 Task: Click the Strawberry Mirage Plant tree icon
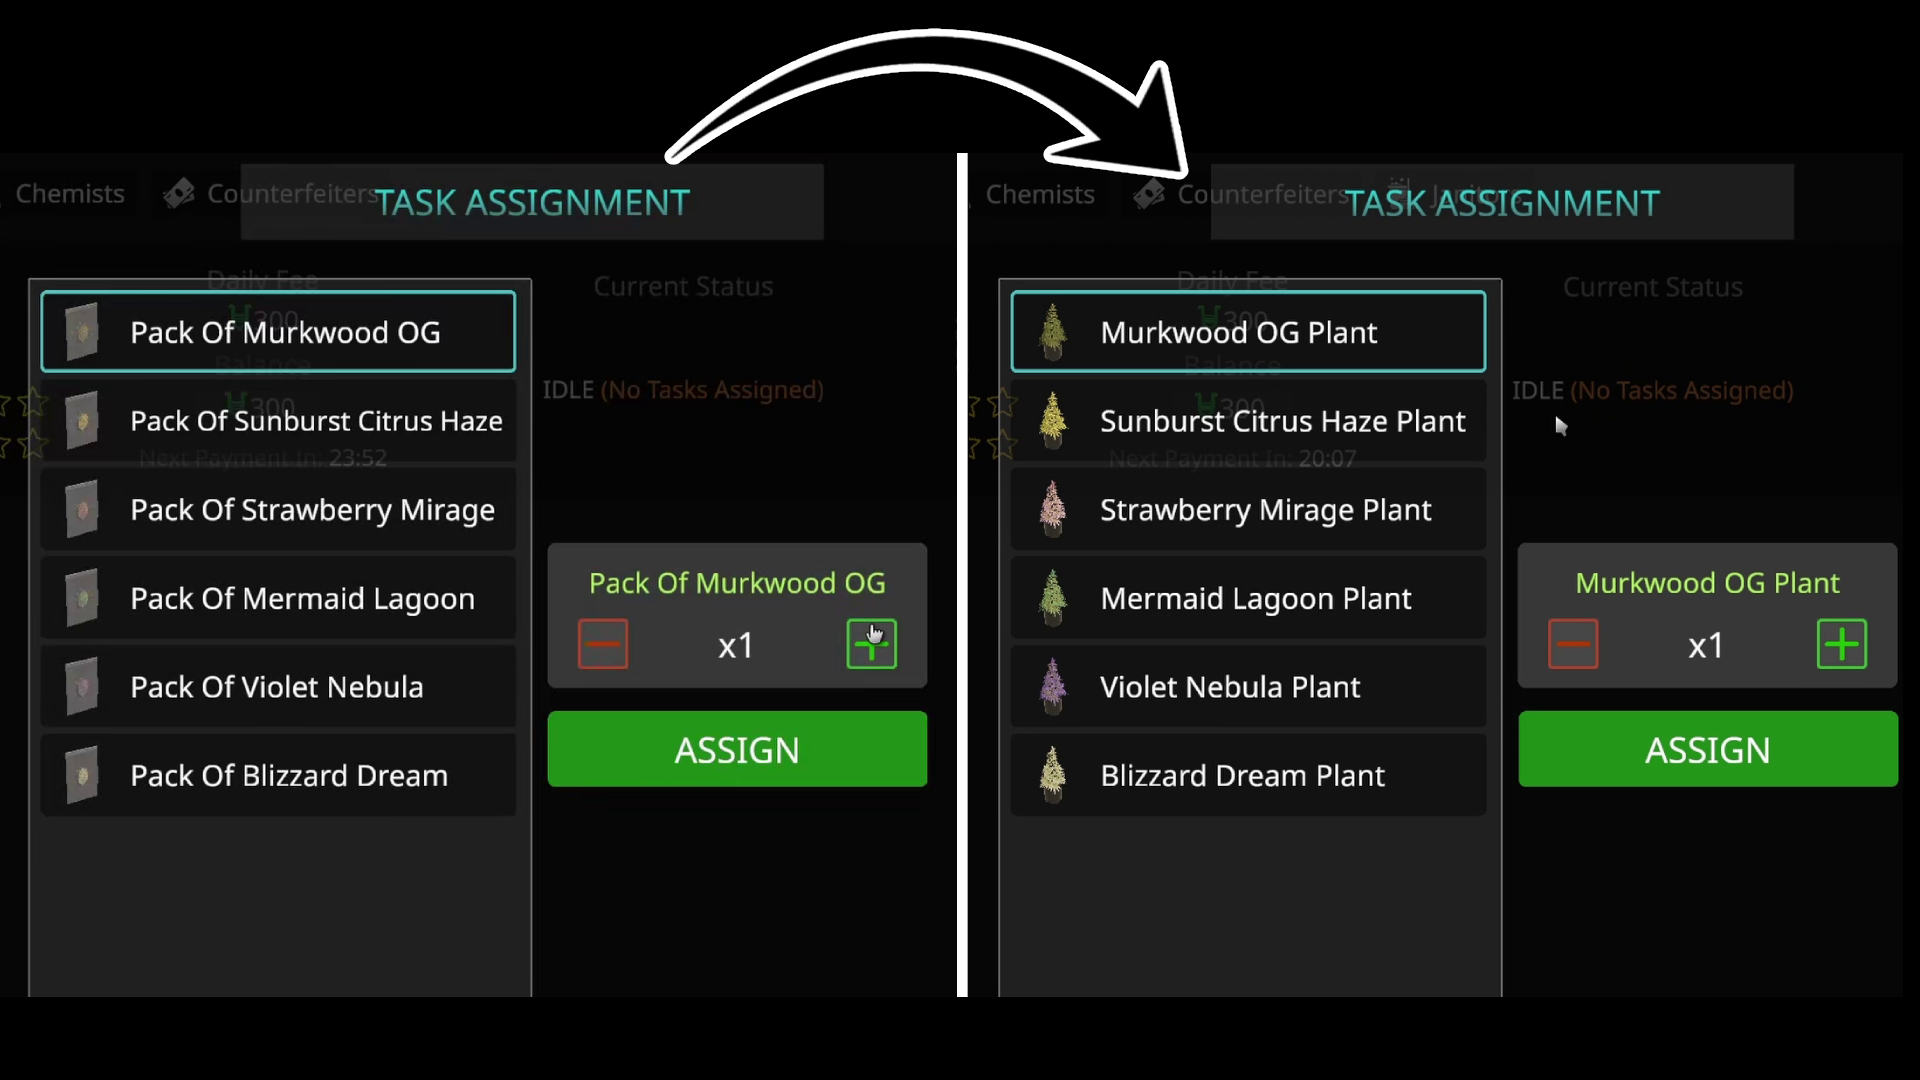pyautogui.click(x=1052, y=510)
